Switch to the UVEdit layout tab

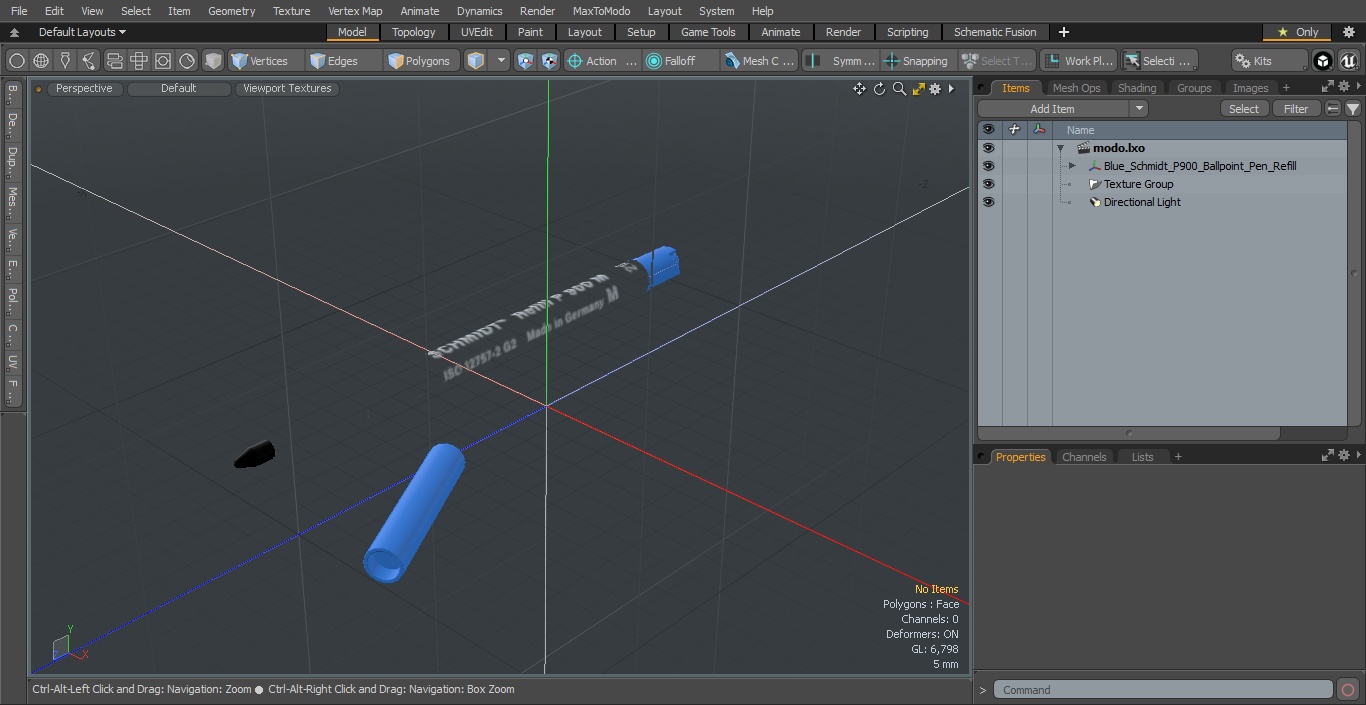click(x=477, y=32)
